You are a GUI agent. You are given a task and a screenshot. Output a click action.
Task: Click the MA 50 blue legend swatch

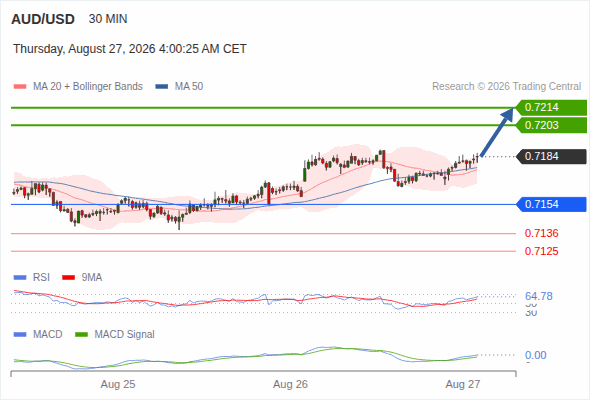(x=161, y=87)
